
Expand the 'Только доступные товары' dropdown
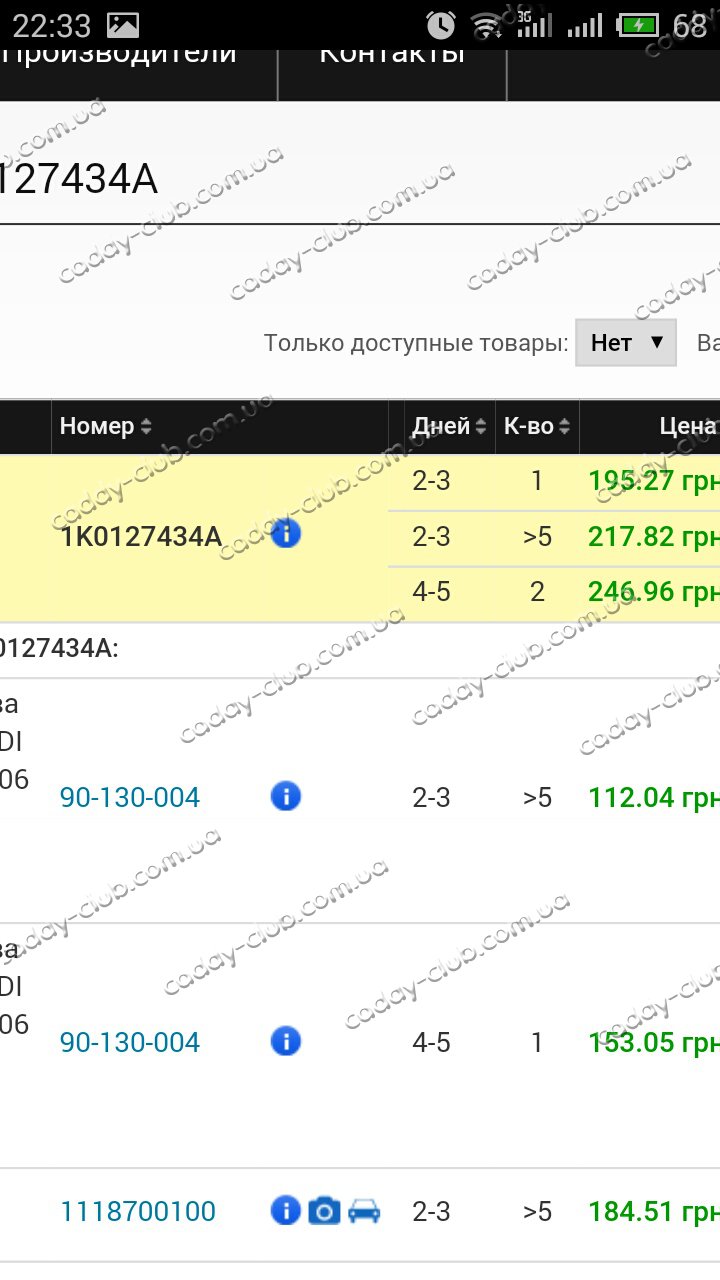626,343
